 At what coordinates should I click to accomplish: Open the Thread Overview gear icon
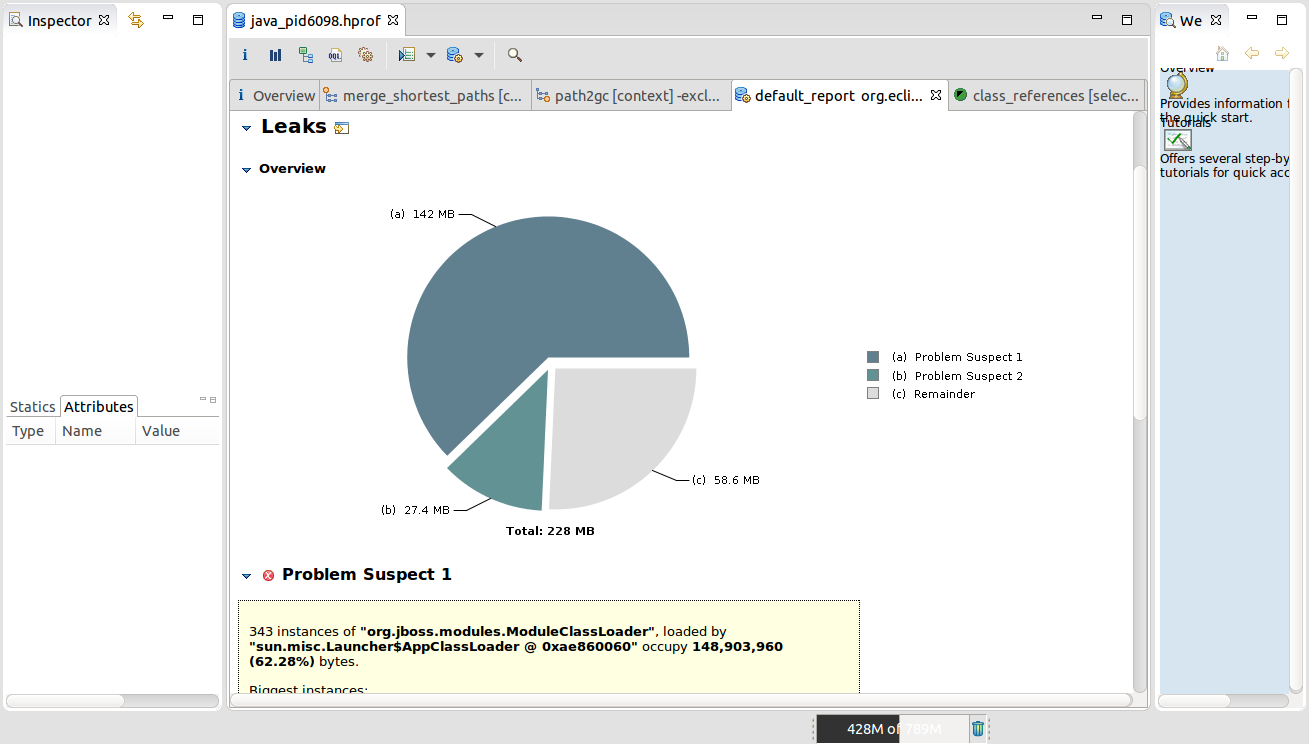tap(365, 55)
